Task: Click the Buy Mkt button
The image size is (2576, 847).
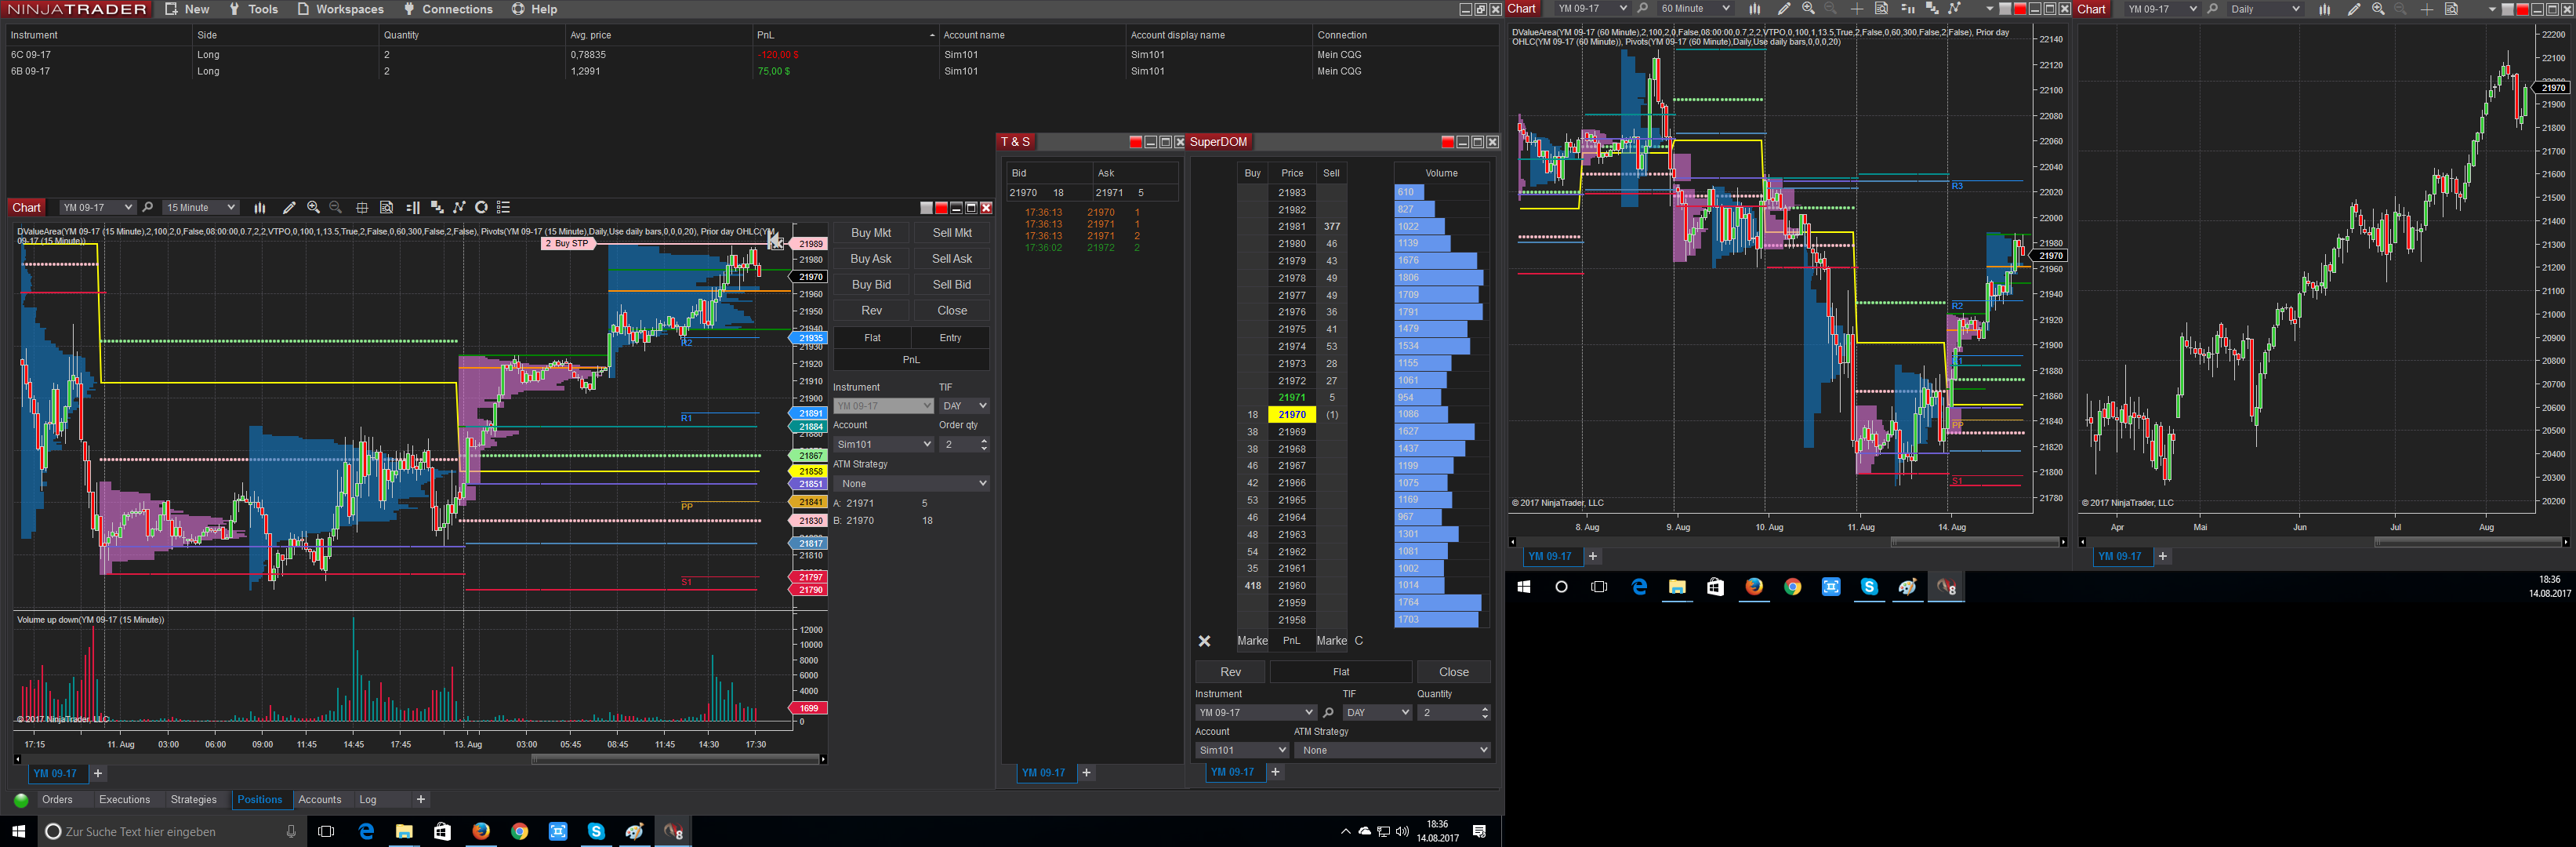Action: [871, 233]
